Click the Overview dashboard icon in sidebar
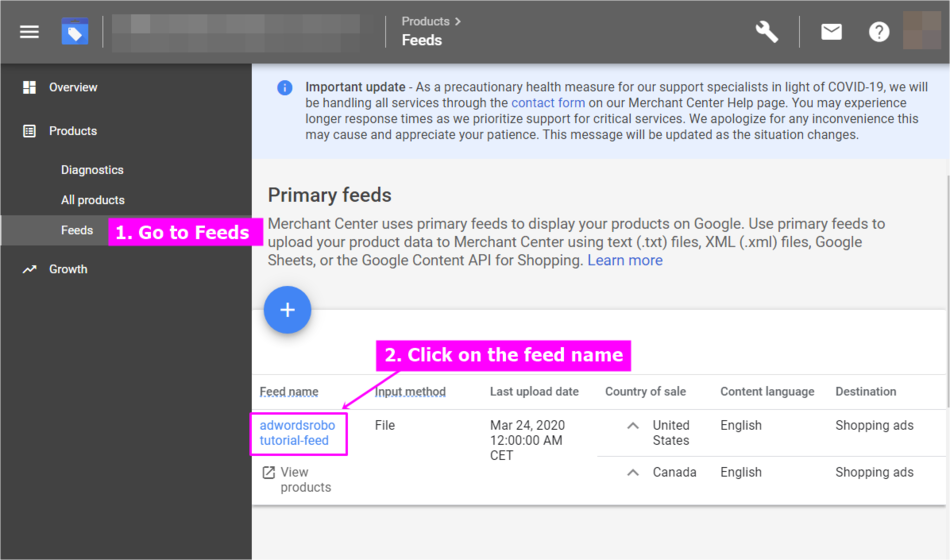Image resolution: width=950 pixels, height=560 pixels. (30, 88)
